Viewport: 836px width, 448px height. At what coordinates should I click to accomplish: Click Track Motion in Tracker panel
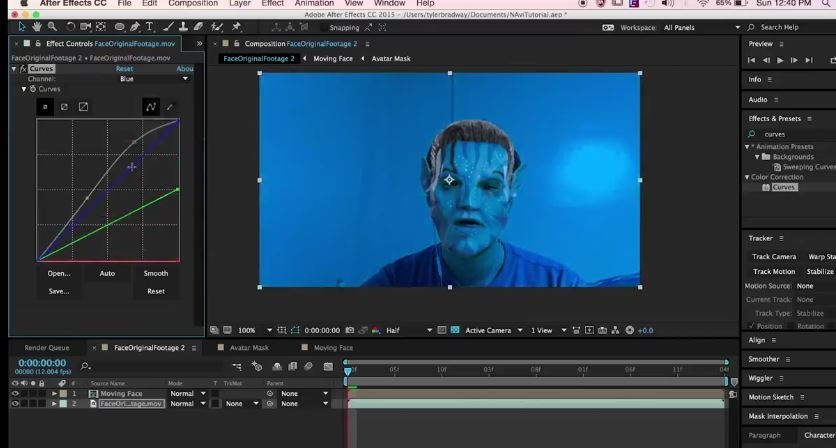click(x=774, y=271)
